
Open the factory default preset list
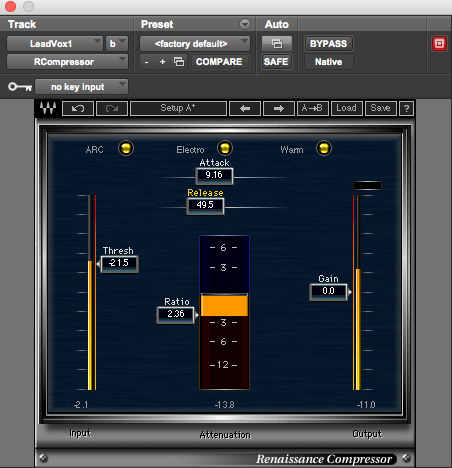pos(195,44)
